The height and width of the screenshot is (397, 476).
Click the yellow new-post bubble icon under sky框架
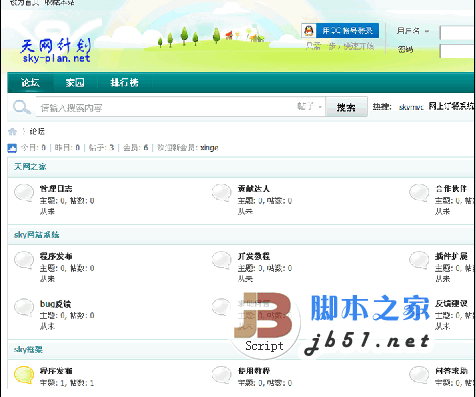24,375
